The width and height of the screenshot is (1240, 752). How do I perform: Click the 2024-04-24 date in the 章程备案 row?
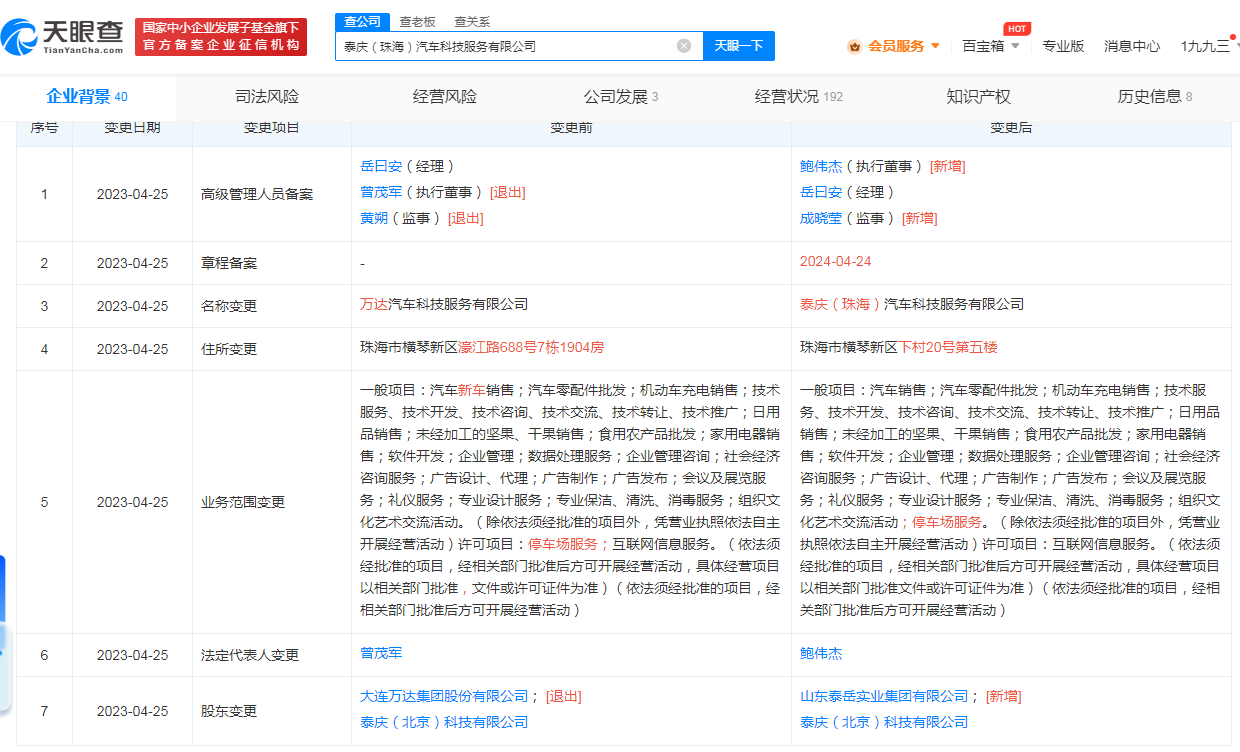click(x=835, y=261)
